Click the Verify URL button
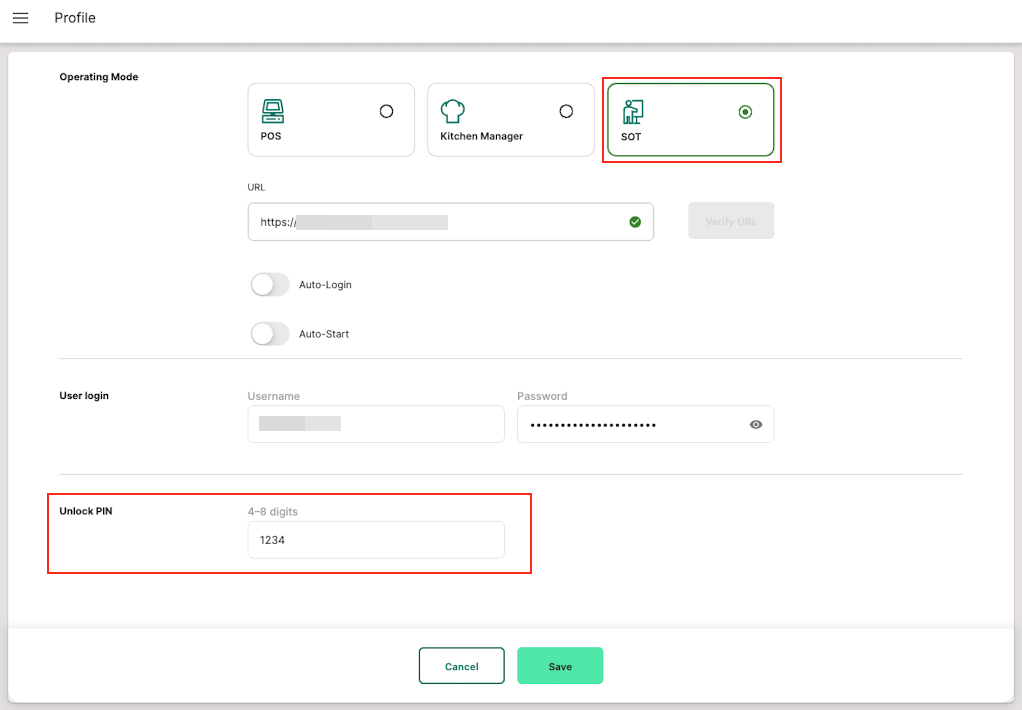The image size is (1022, 710). 731,221
